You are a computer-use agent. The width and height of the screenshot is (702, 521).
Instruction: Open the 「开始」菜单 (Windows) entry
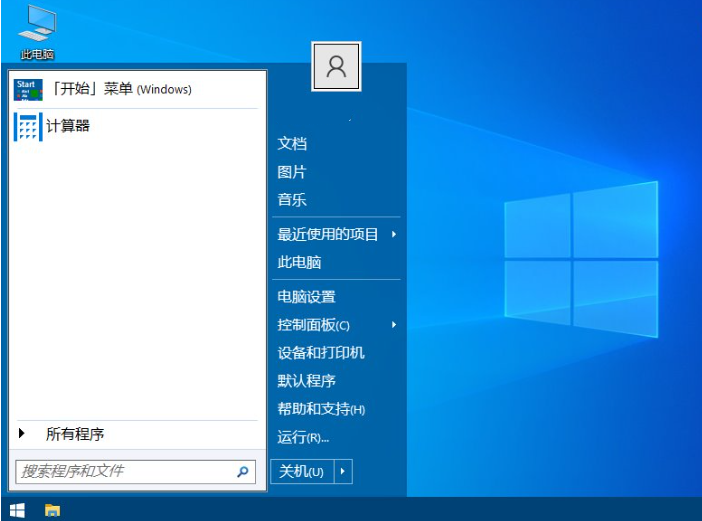(137, 90)
